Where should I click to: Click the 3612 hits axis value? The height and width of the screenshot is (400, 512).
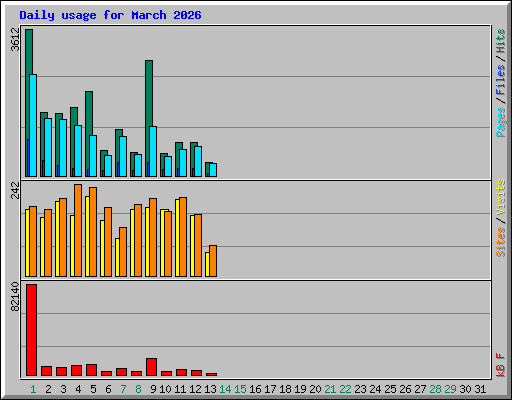click(16, 39)
